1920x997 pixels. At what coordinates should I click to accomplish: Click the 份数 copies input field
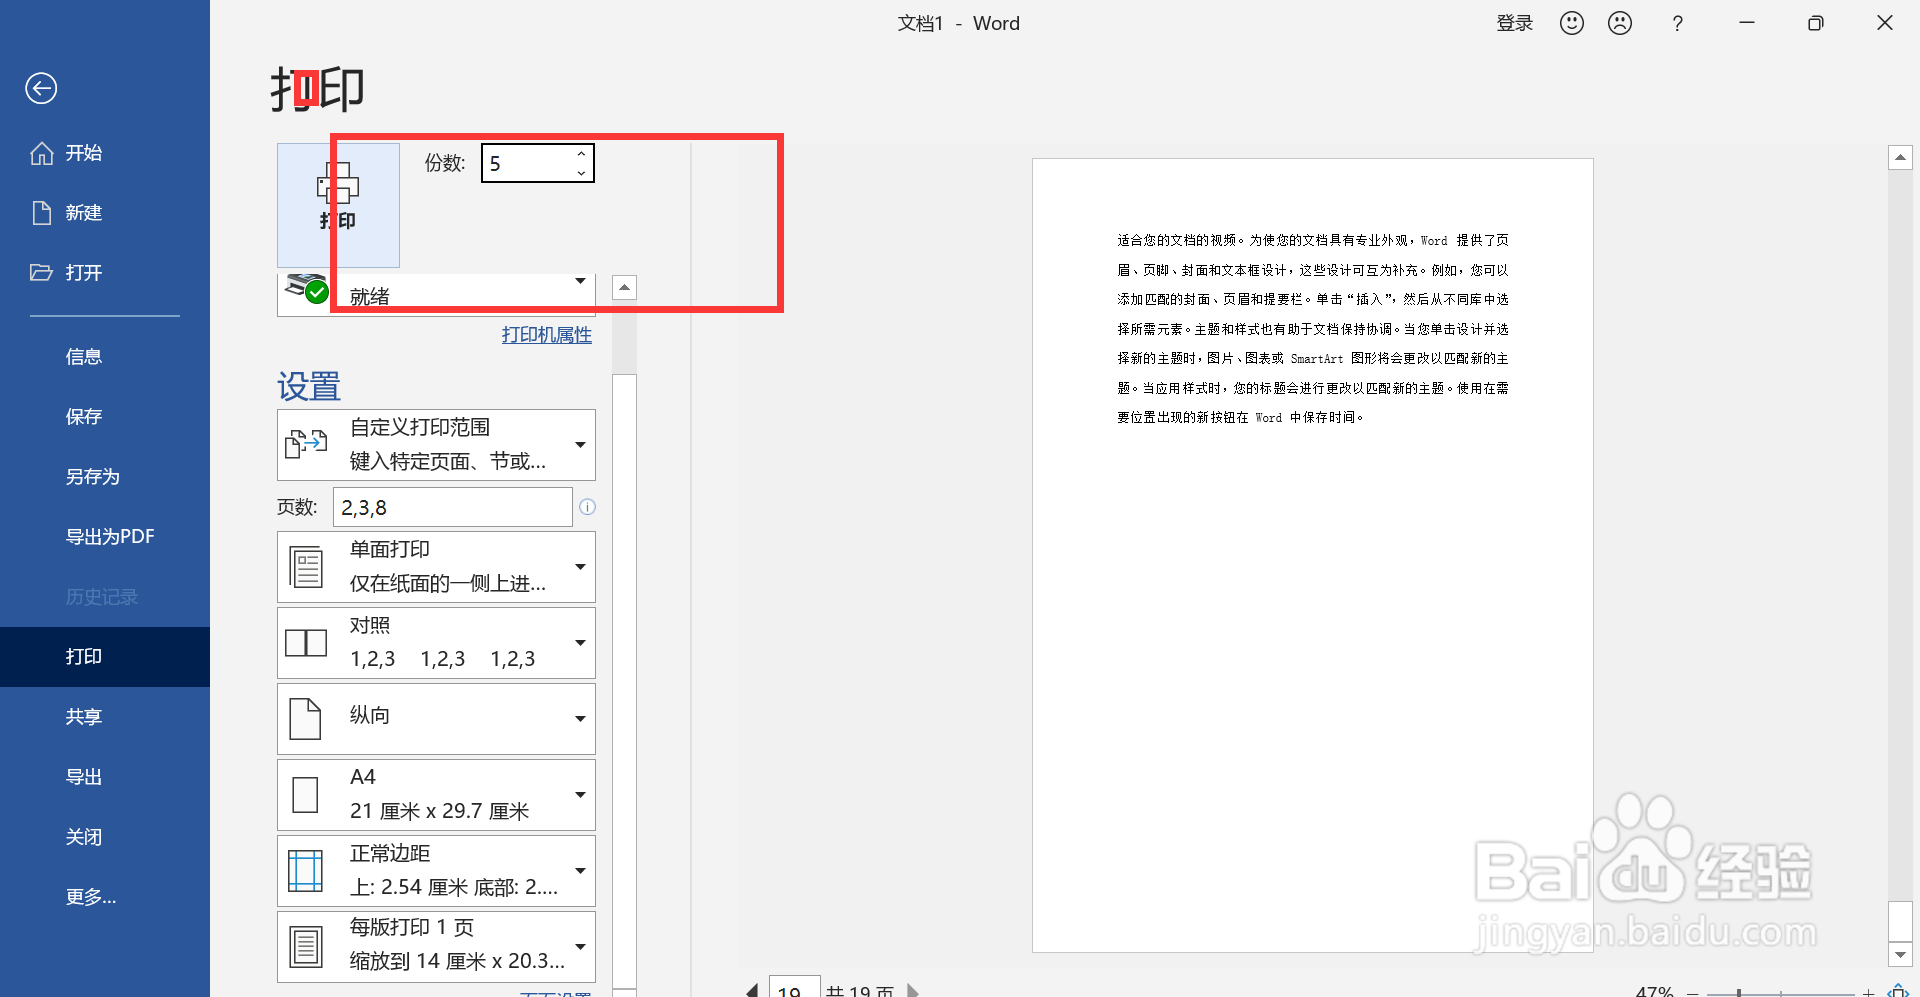click(x=528, y=163)
